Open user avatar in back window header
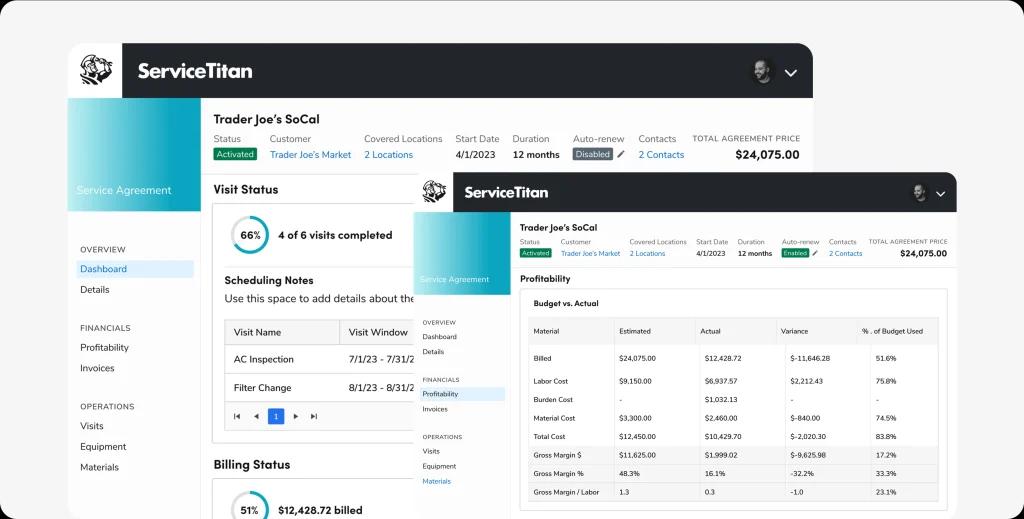This screenshot has height=519, width=1024. tap(761, 72)
